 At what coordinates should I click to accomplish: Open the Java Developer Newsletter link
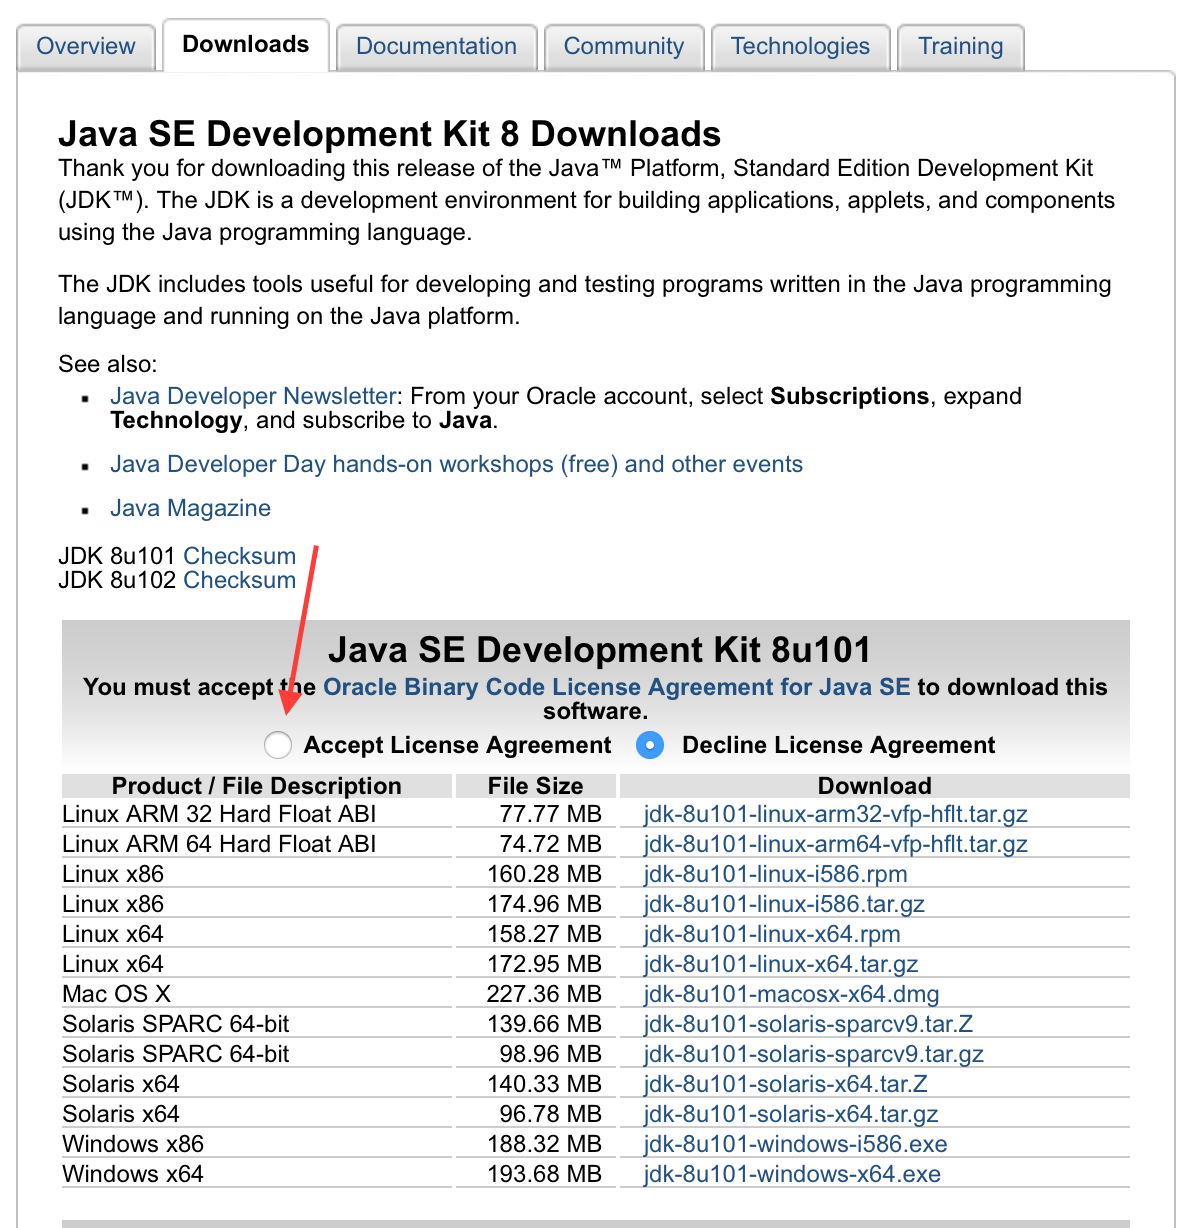pyautogui.click(x=253, y=396)
